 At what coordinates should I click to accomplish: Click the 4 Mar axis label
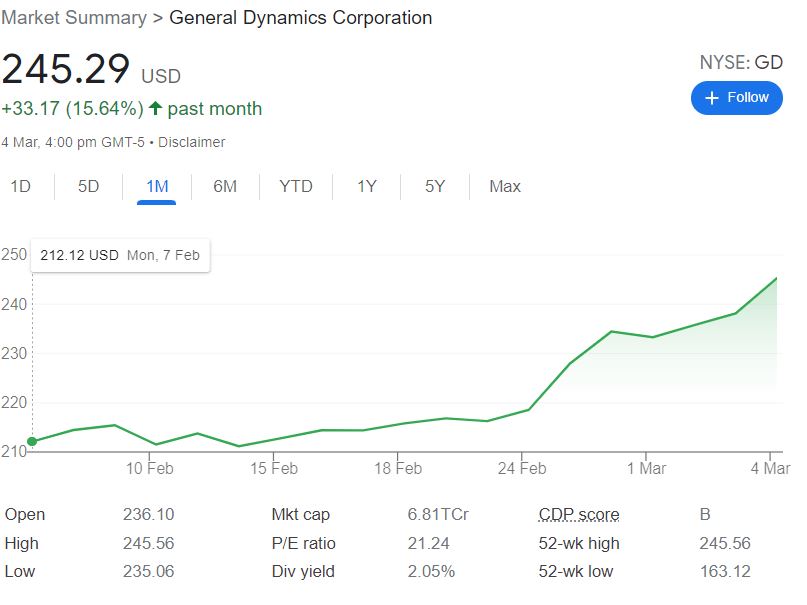coord(770,469)
